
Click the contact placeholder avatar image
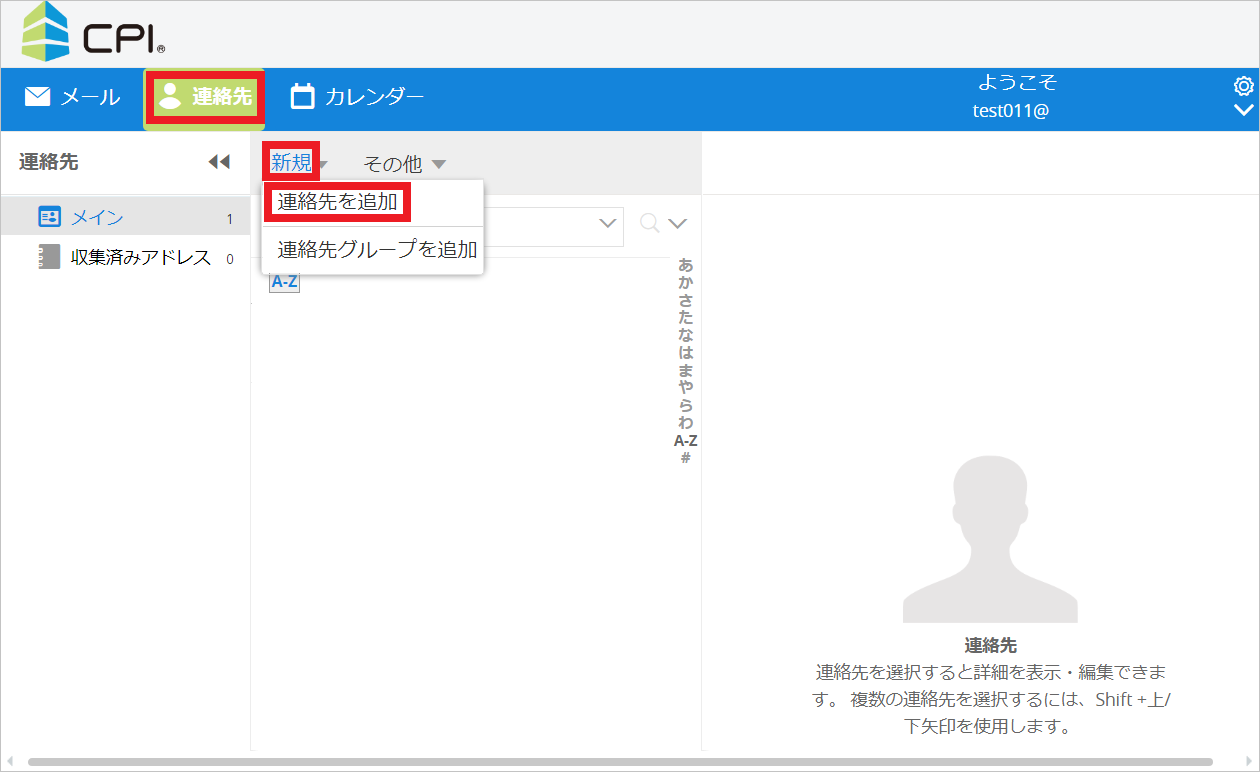pos(989,540)
